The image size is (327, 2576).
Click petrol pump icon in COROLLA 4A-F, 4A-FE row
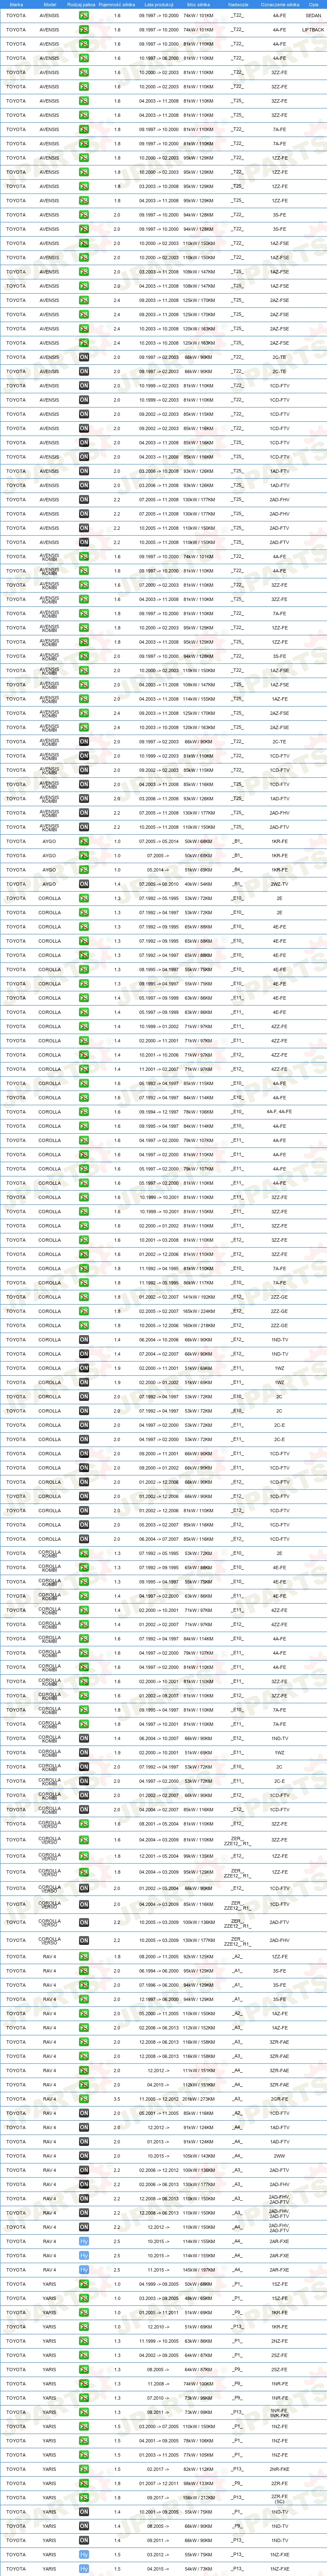pos(84,1112)
